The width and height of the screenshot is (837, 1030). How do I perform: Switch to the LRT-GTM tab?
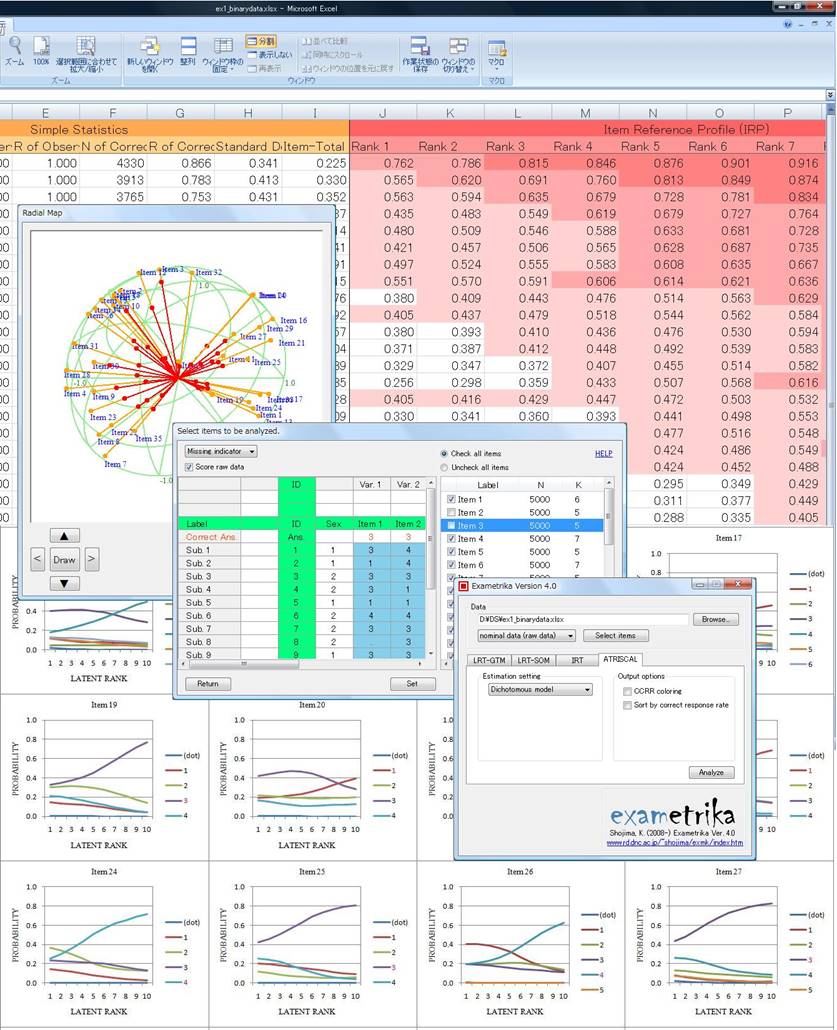click(490, 660)
